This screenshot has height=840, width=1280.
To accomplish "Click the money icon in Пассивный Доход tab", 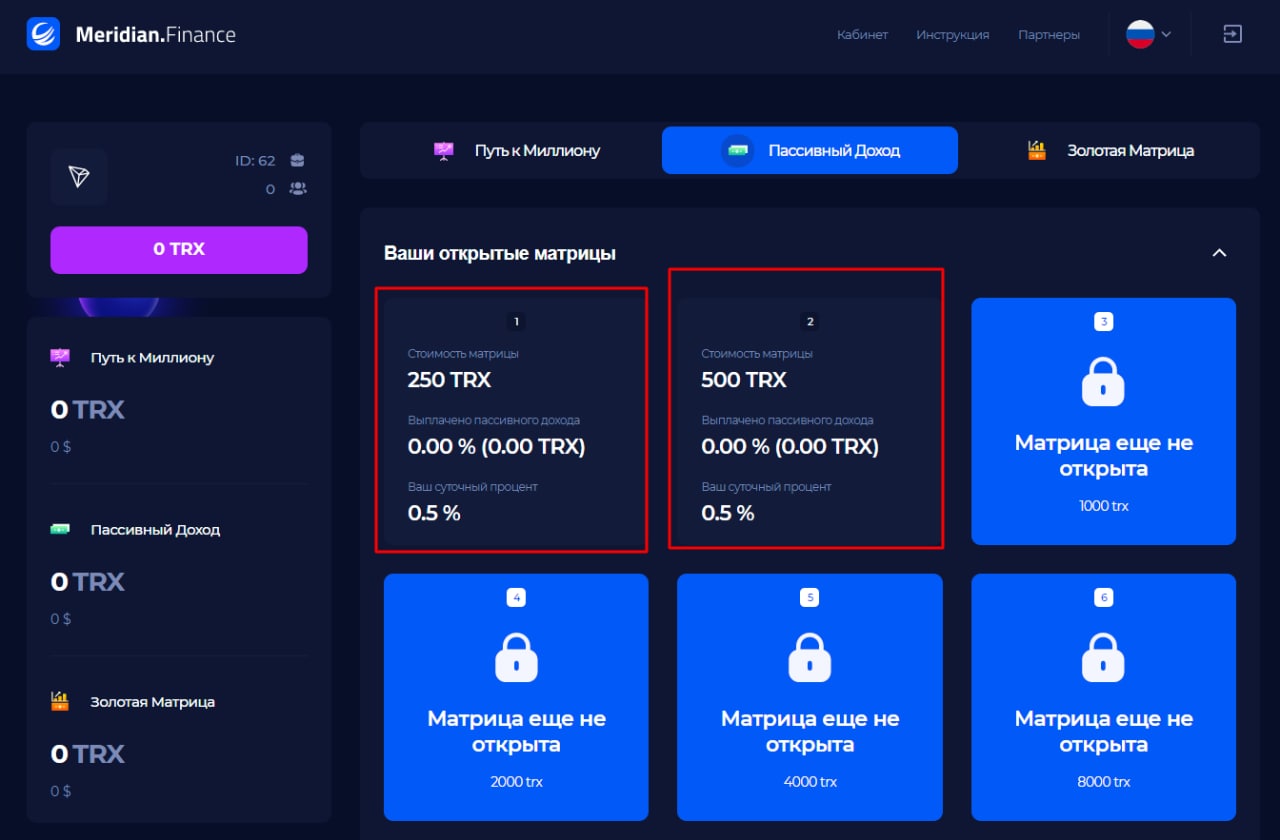I will [x=738, y=151].
